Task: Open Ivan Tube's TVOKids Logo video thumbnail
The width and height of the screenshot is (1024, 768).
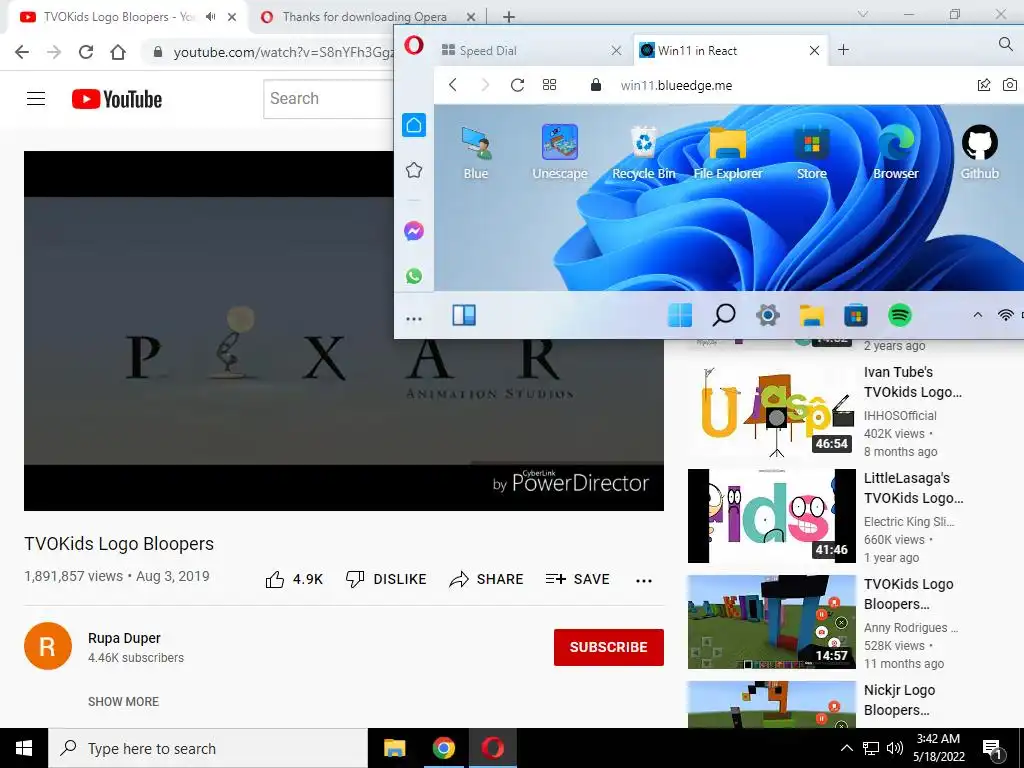Action: (771, 409)
